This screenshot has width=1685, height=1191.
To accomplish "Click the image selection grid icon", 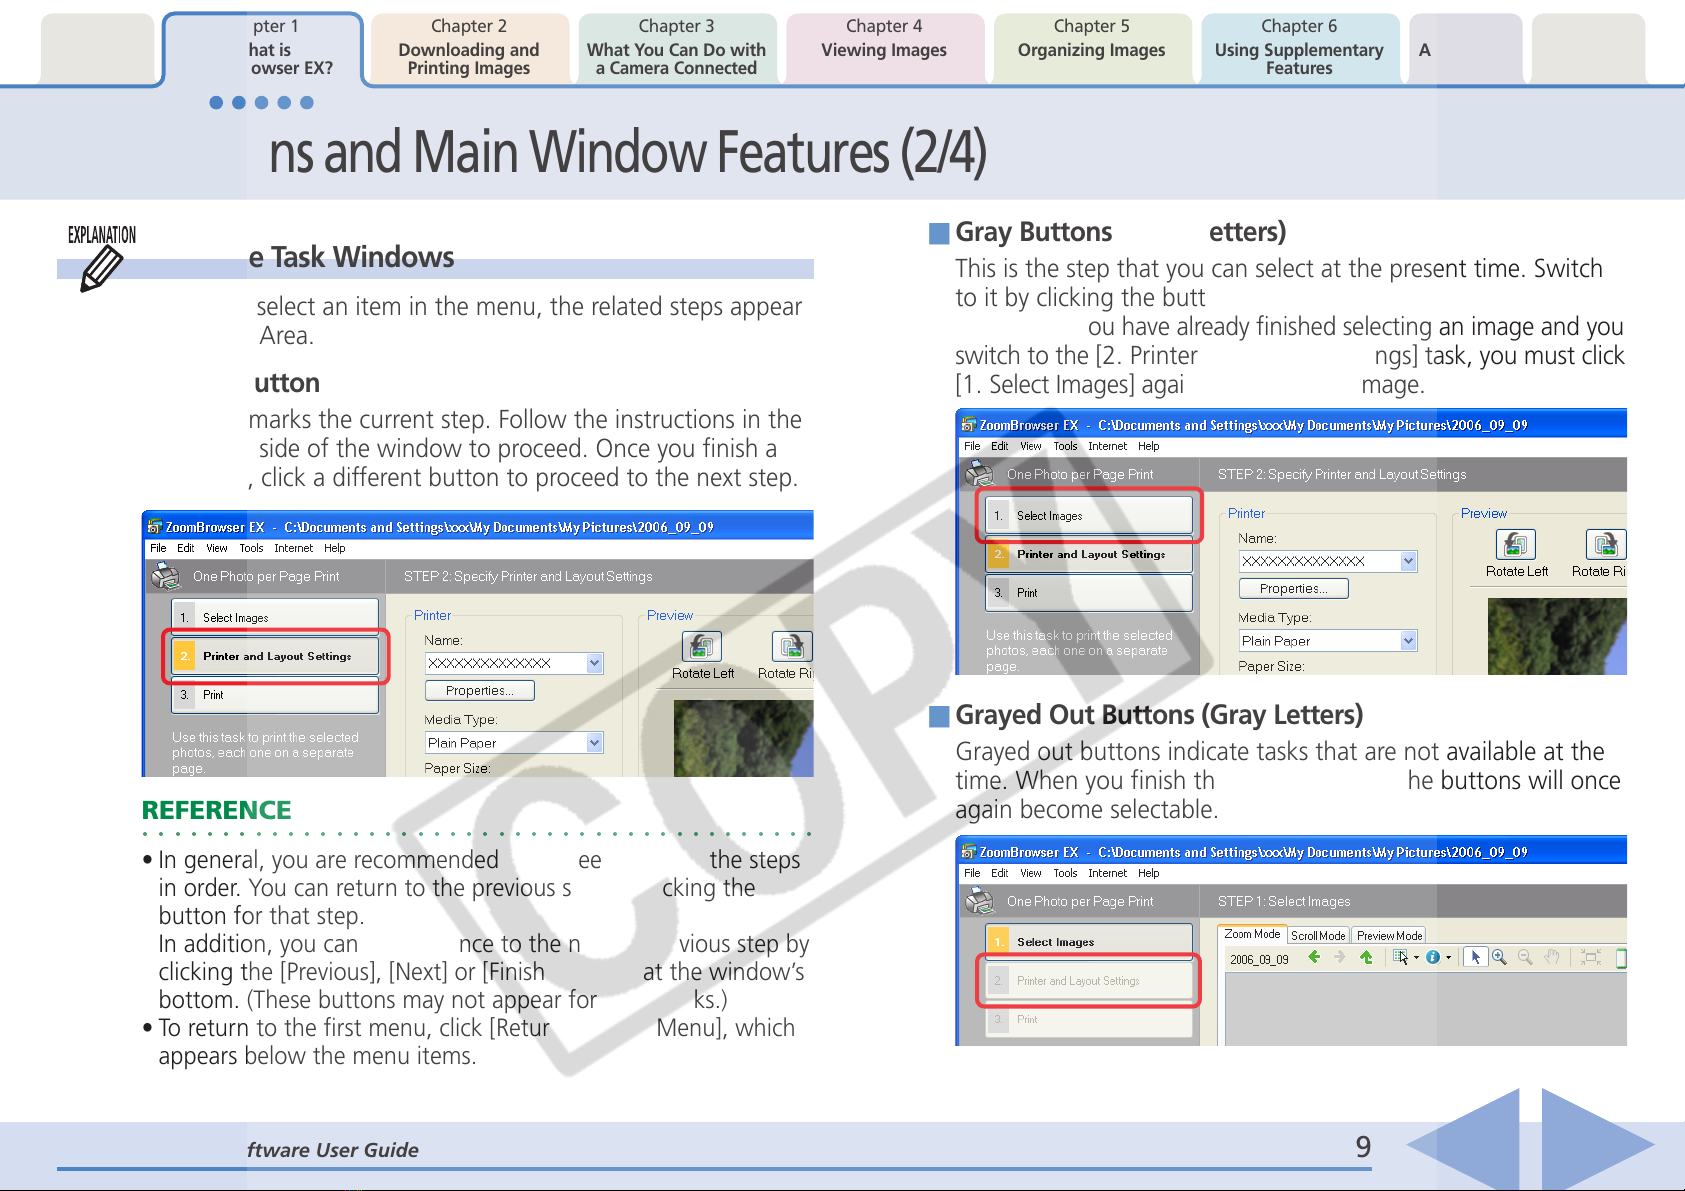I will (1400, 957).
